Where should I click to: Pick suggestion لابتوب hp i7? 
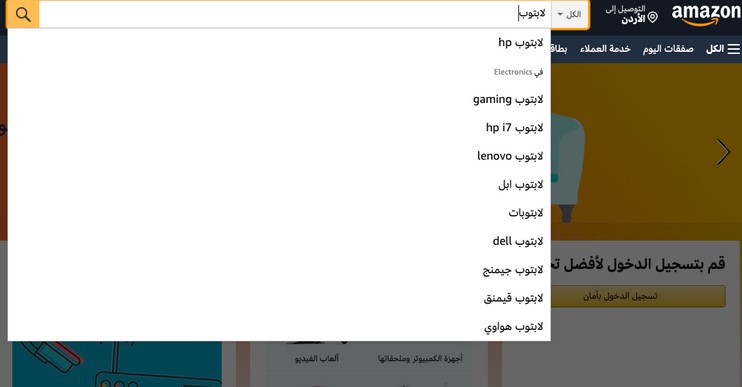coord(279,128)
